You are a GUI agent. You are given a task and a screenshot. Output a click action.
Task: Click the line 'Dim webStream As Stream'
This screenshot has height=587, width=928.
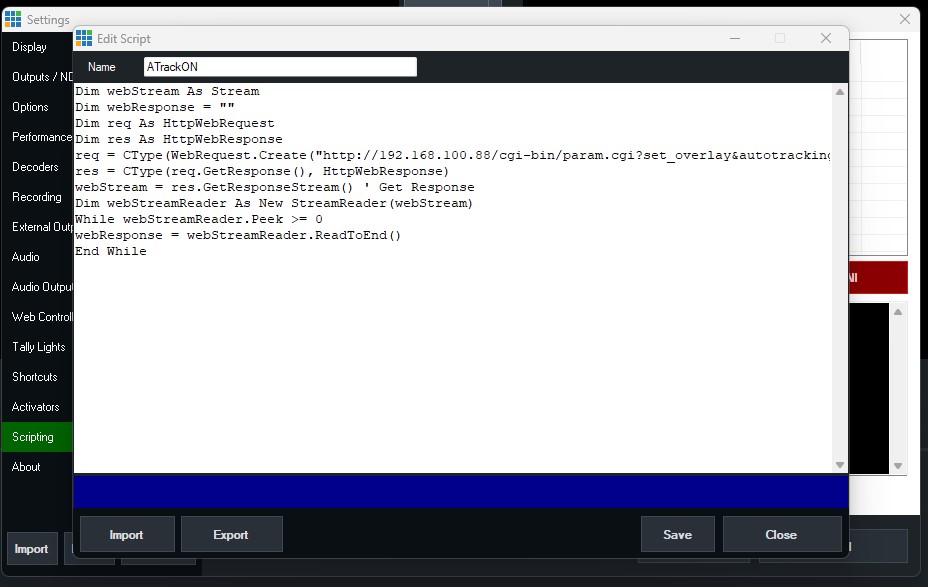coord(167,91)
